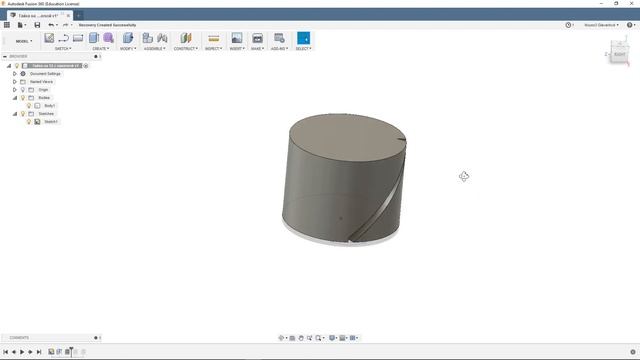Jump timeline to the beginning
The height and width of the screenshot is (360, 640).
pyautogui.click(x=5, y=352)
